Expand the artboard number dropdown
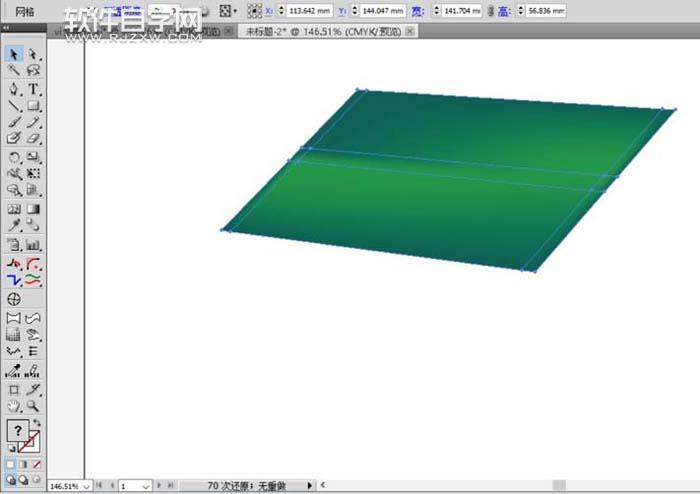This screenshot has width=700, height=494. click(147, 486)
